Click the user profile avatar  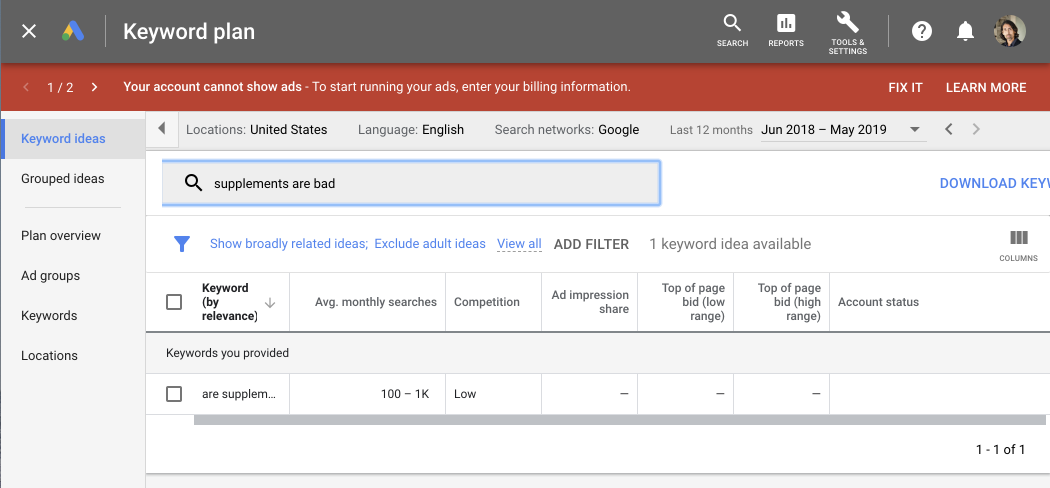coord(1009,31)
